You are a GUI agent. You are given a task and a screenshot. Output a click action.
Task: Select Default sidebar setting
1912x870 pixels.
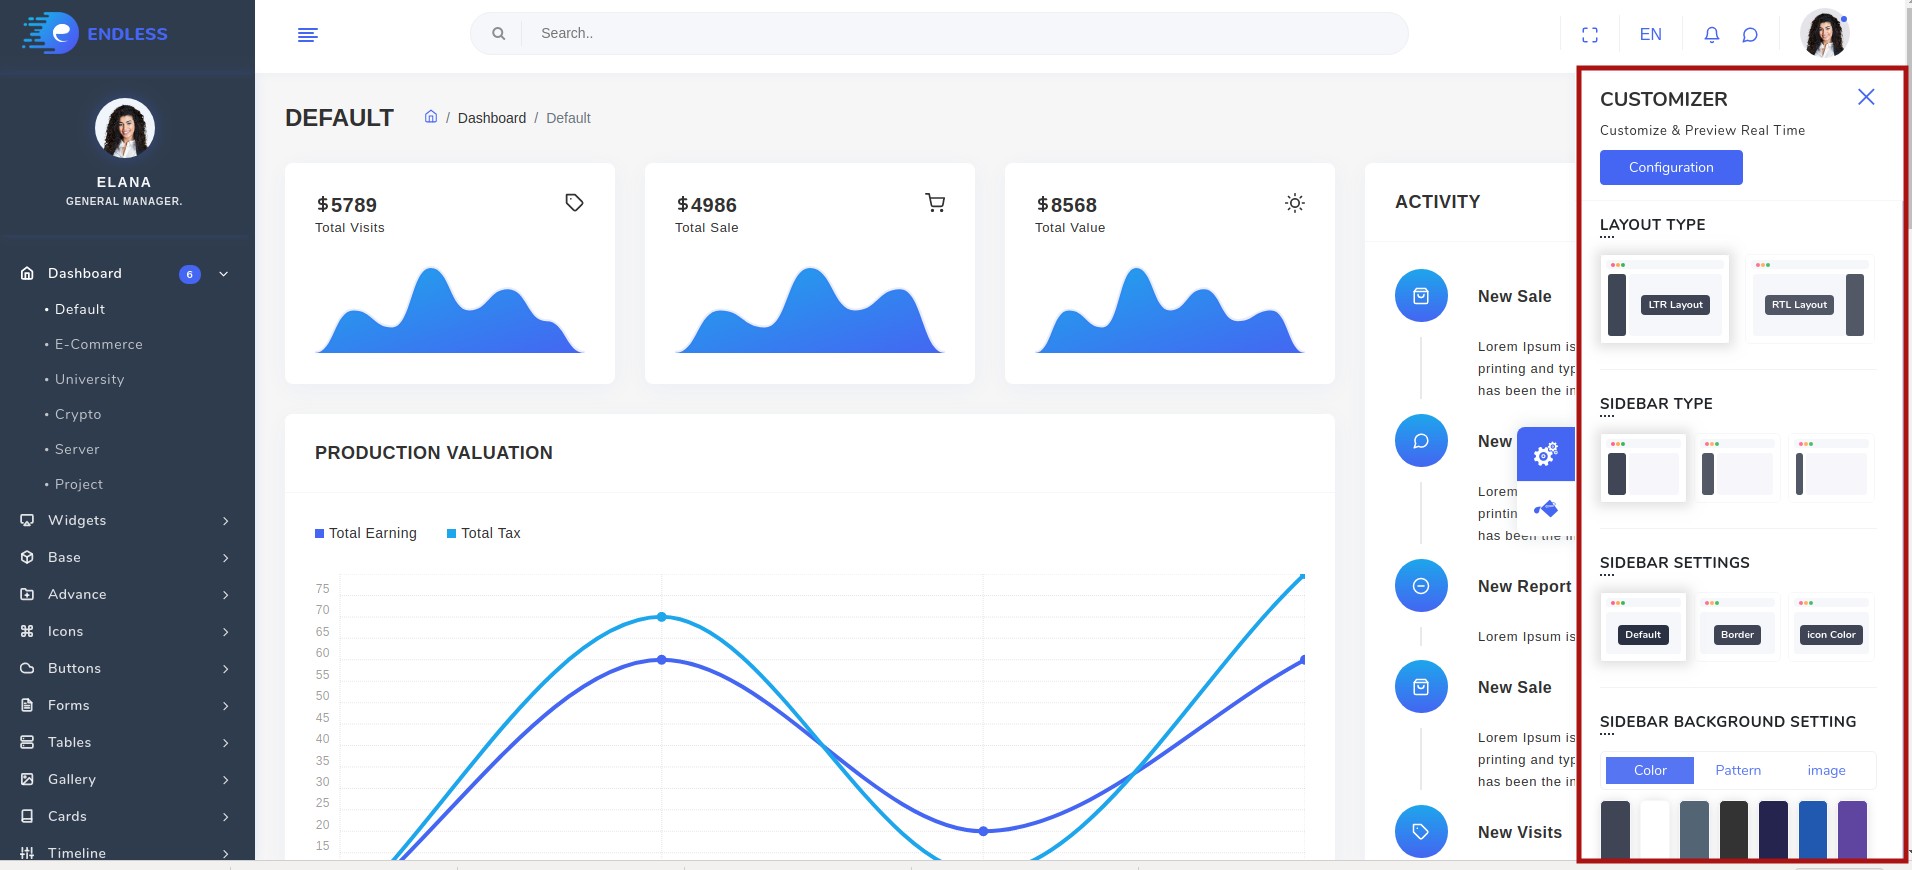pyautogui.click(x=1643, y=627)
